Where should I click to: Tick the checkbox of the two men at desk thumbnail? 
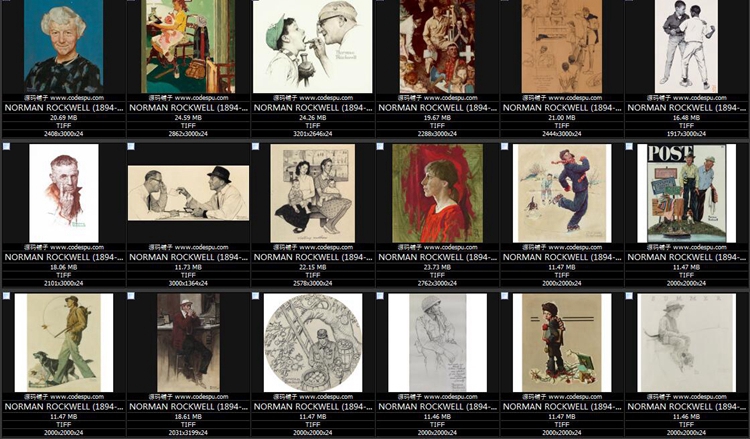point(131,146)
